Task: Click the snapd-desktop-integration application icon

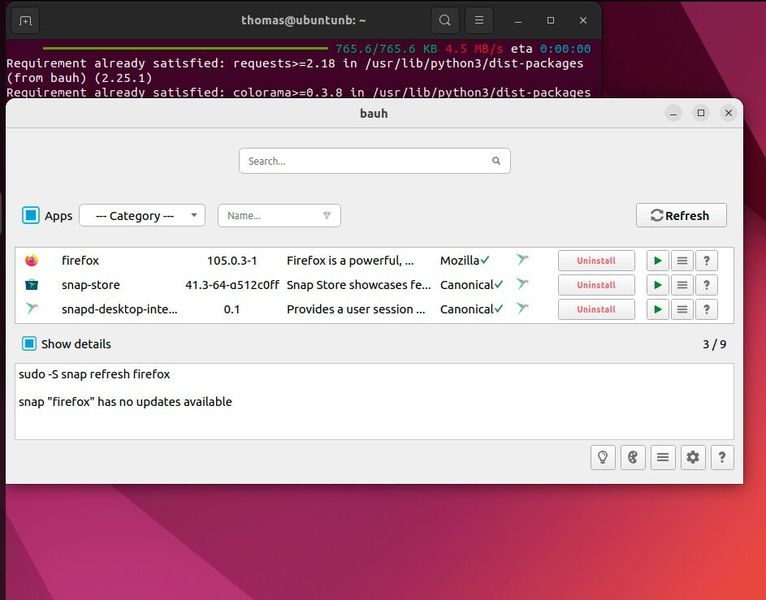Action: [x=32, y=308]
